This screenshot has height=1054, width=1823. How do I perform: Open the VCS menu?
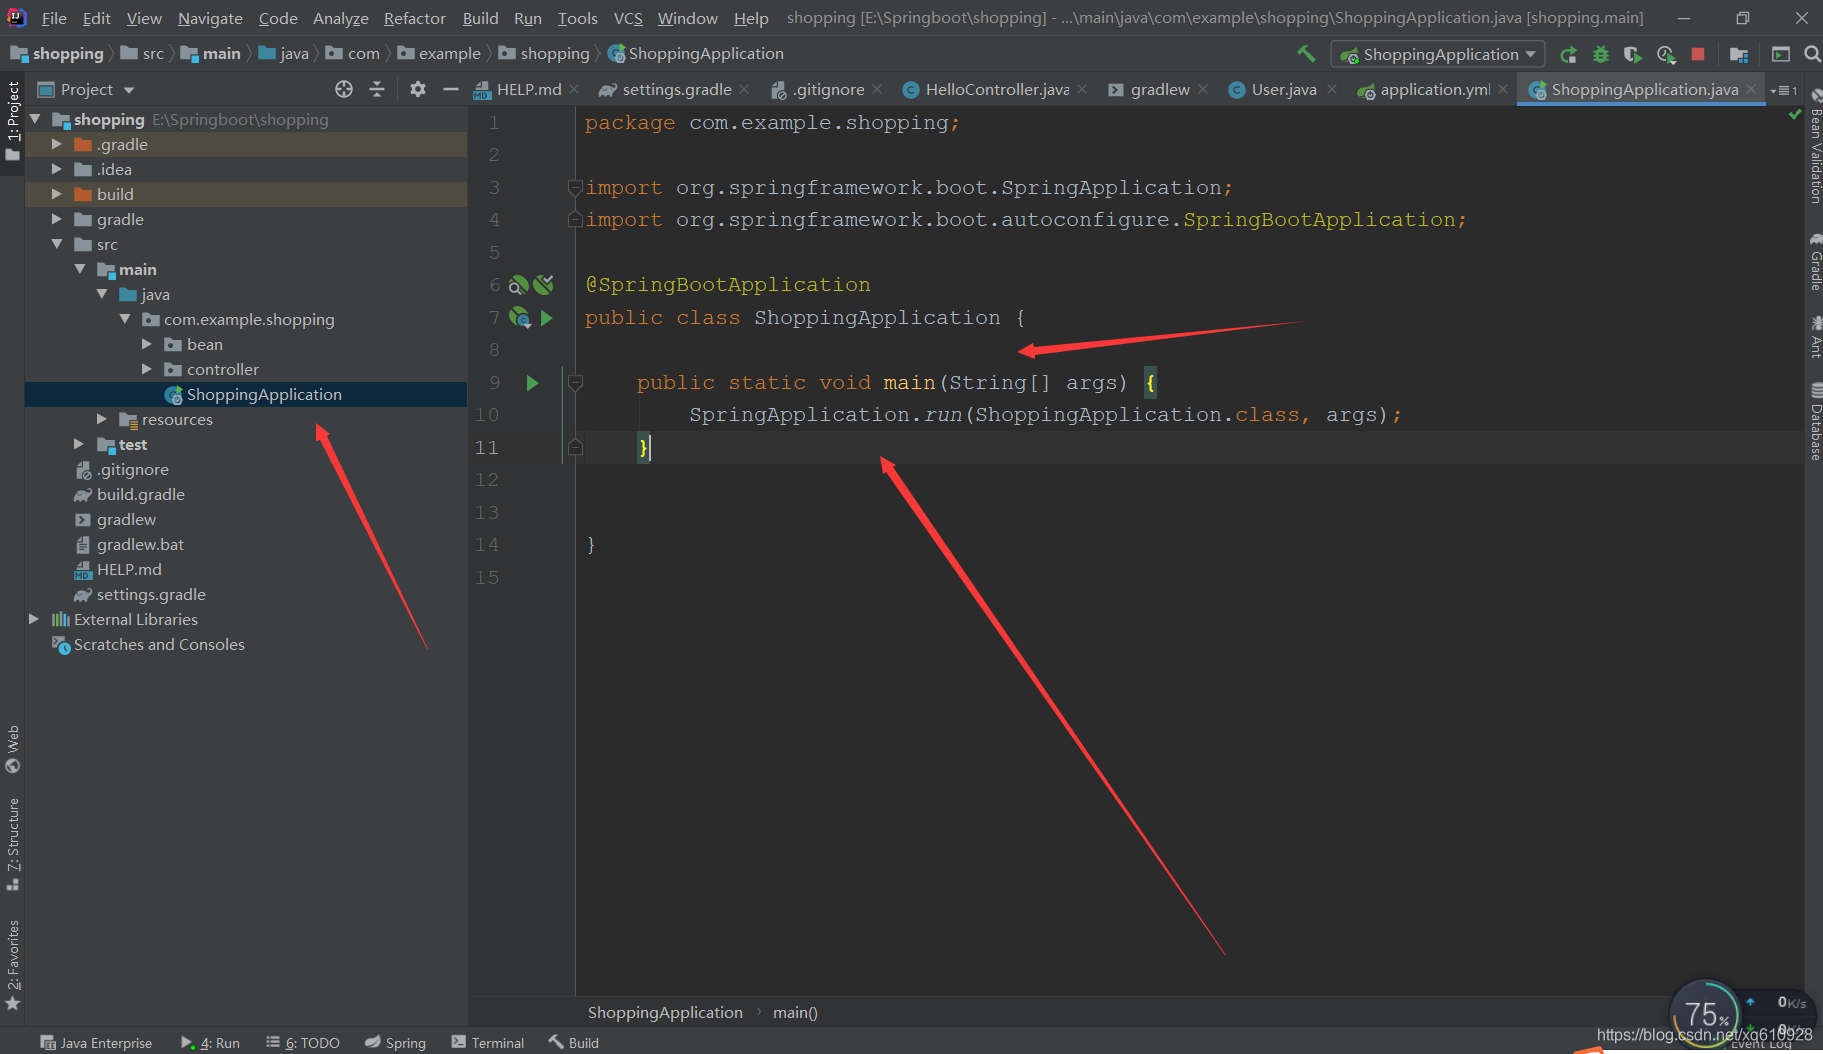point(628,18)
